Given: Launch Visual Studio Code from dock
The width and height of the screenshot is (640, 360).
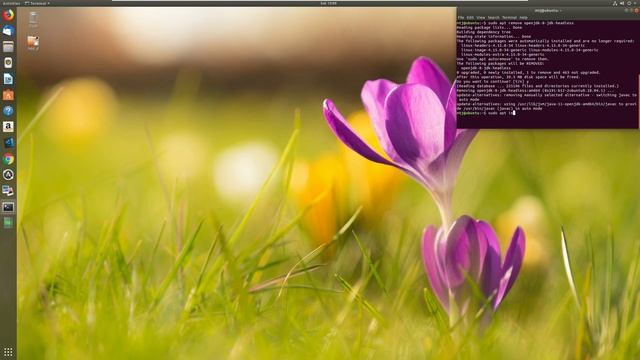Looking at the screenshot, I should click(8, 142).
